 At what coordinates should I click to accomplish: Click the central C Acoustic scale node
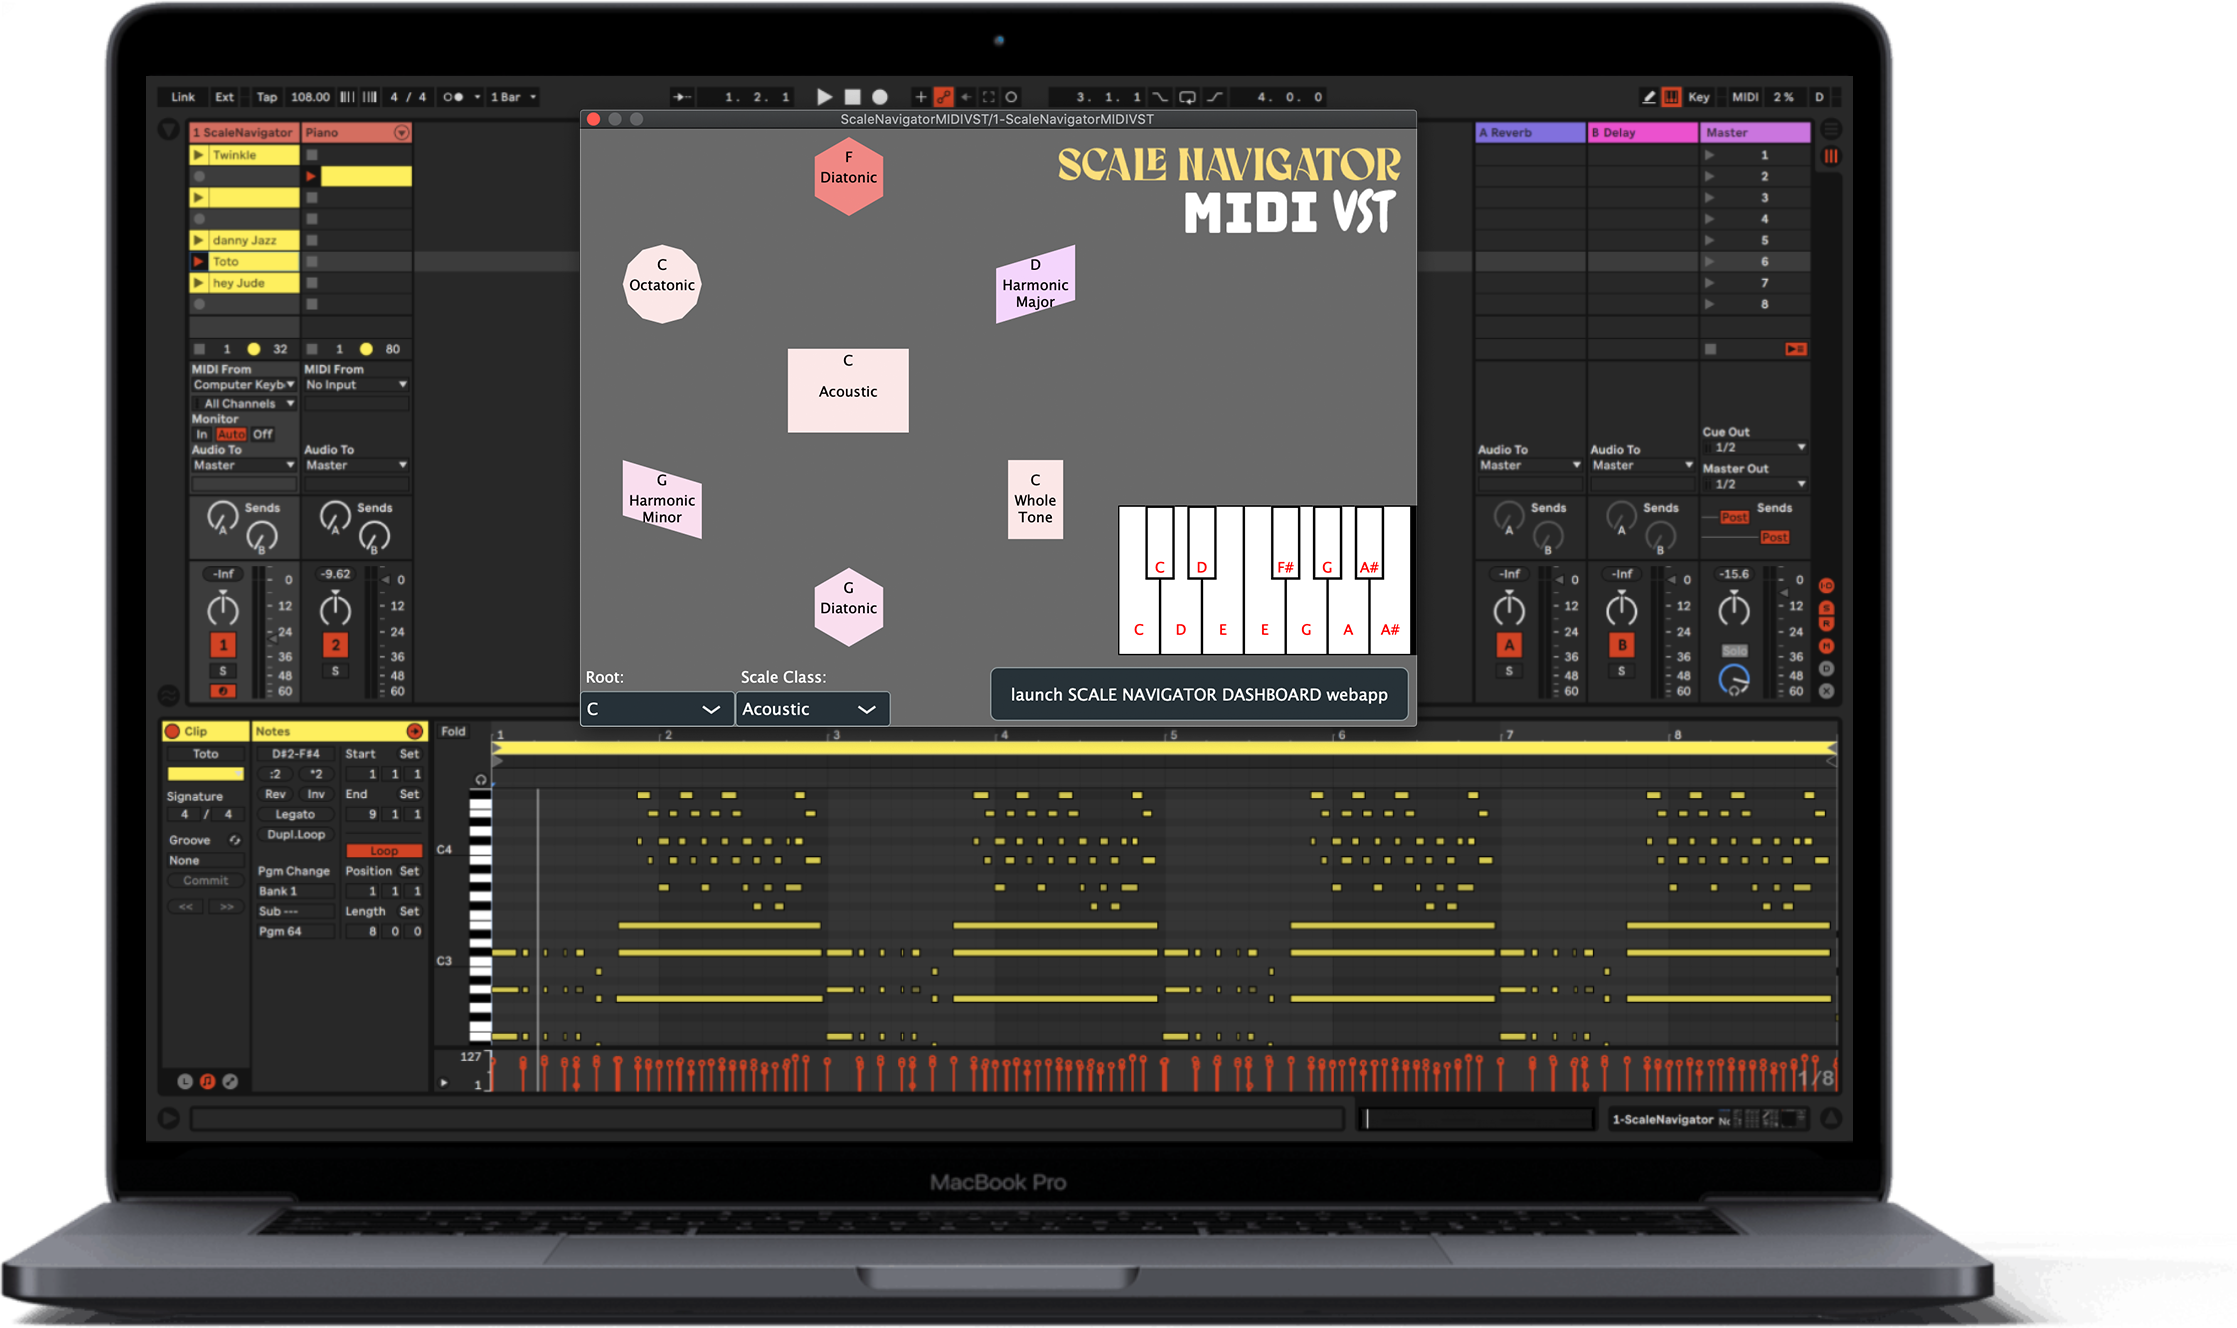tap(848, 390)
